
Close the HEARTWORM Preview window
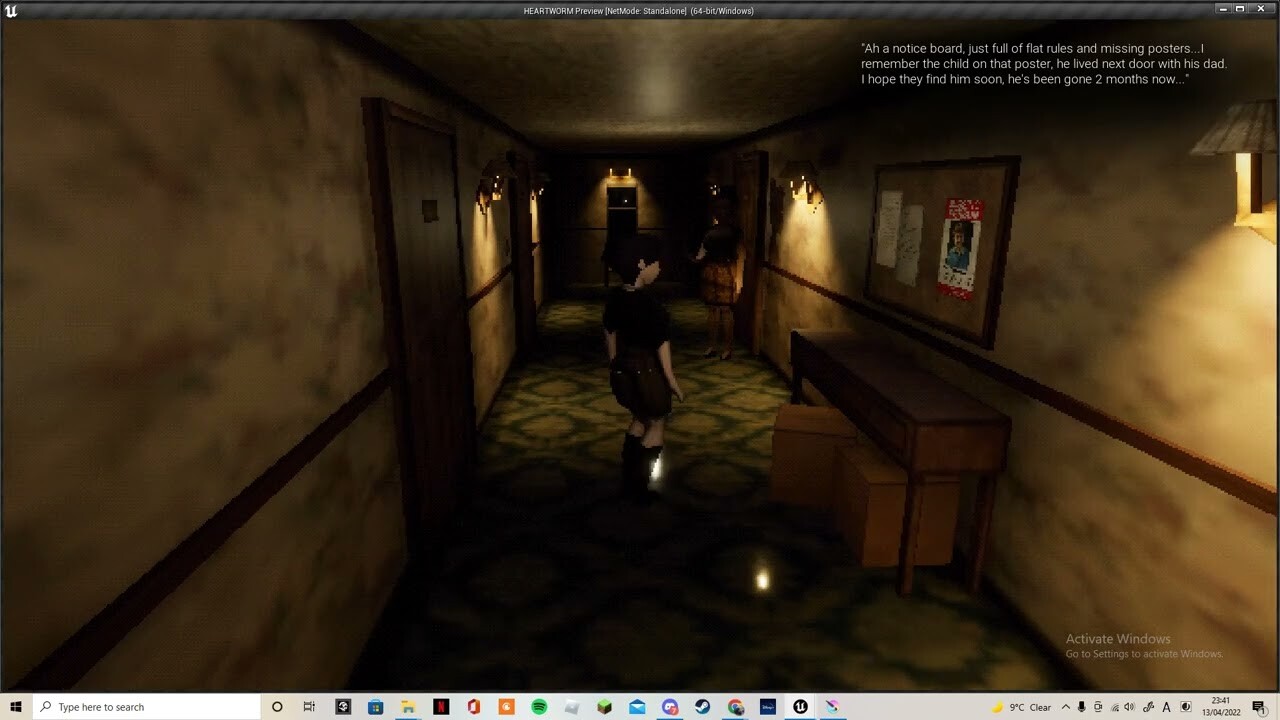1262,9
